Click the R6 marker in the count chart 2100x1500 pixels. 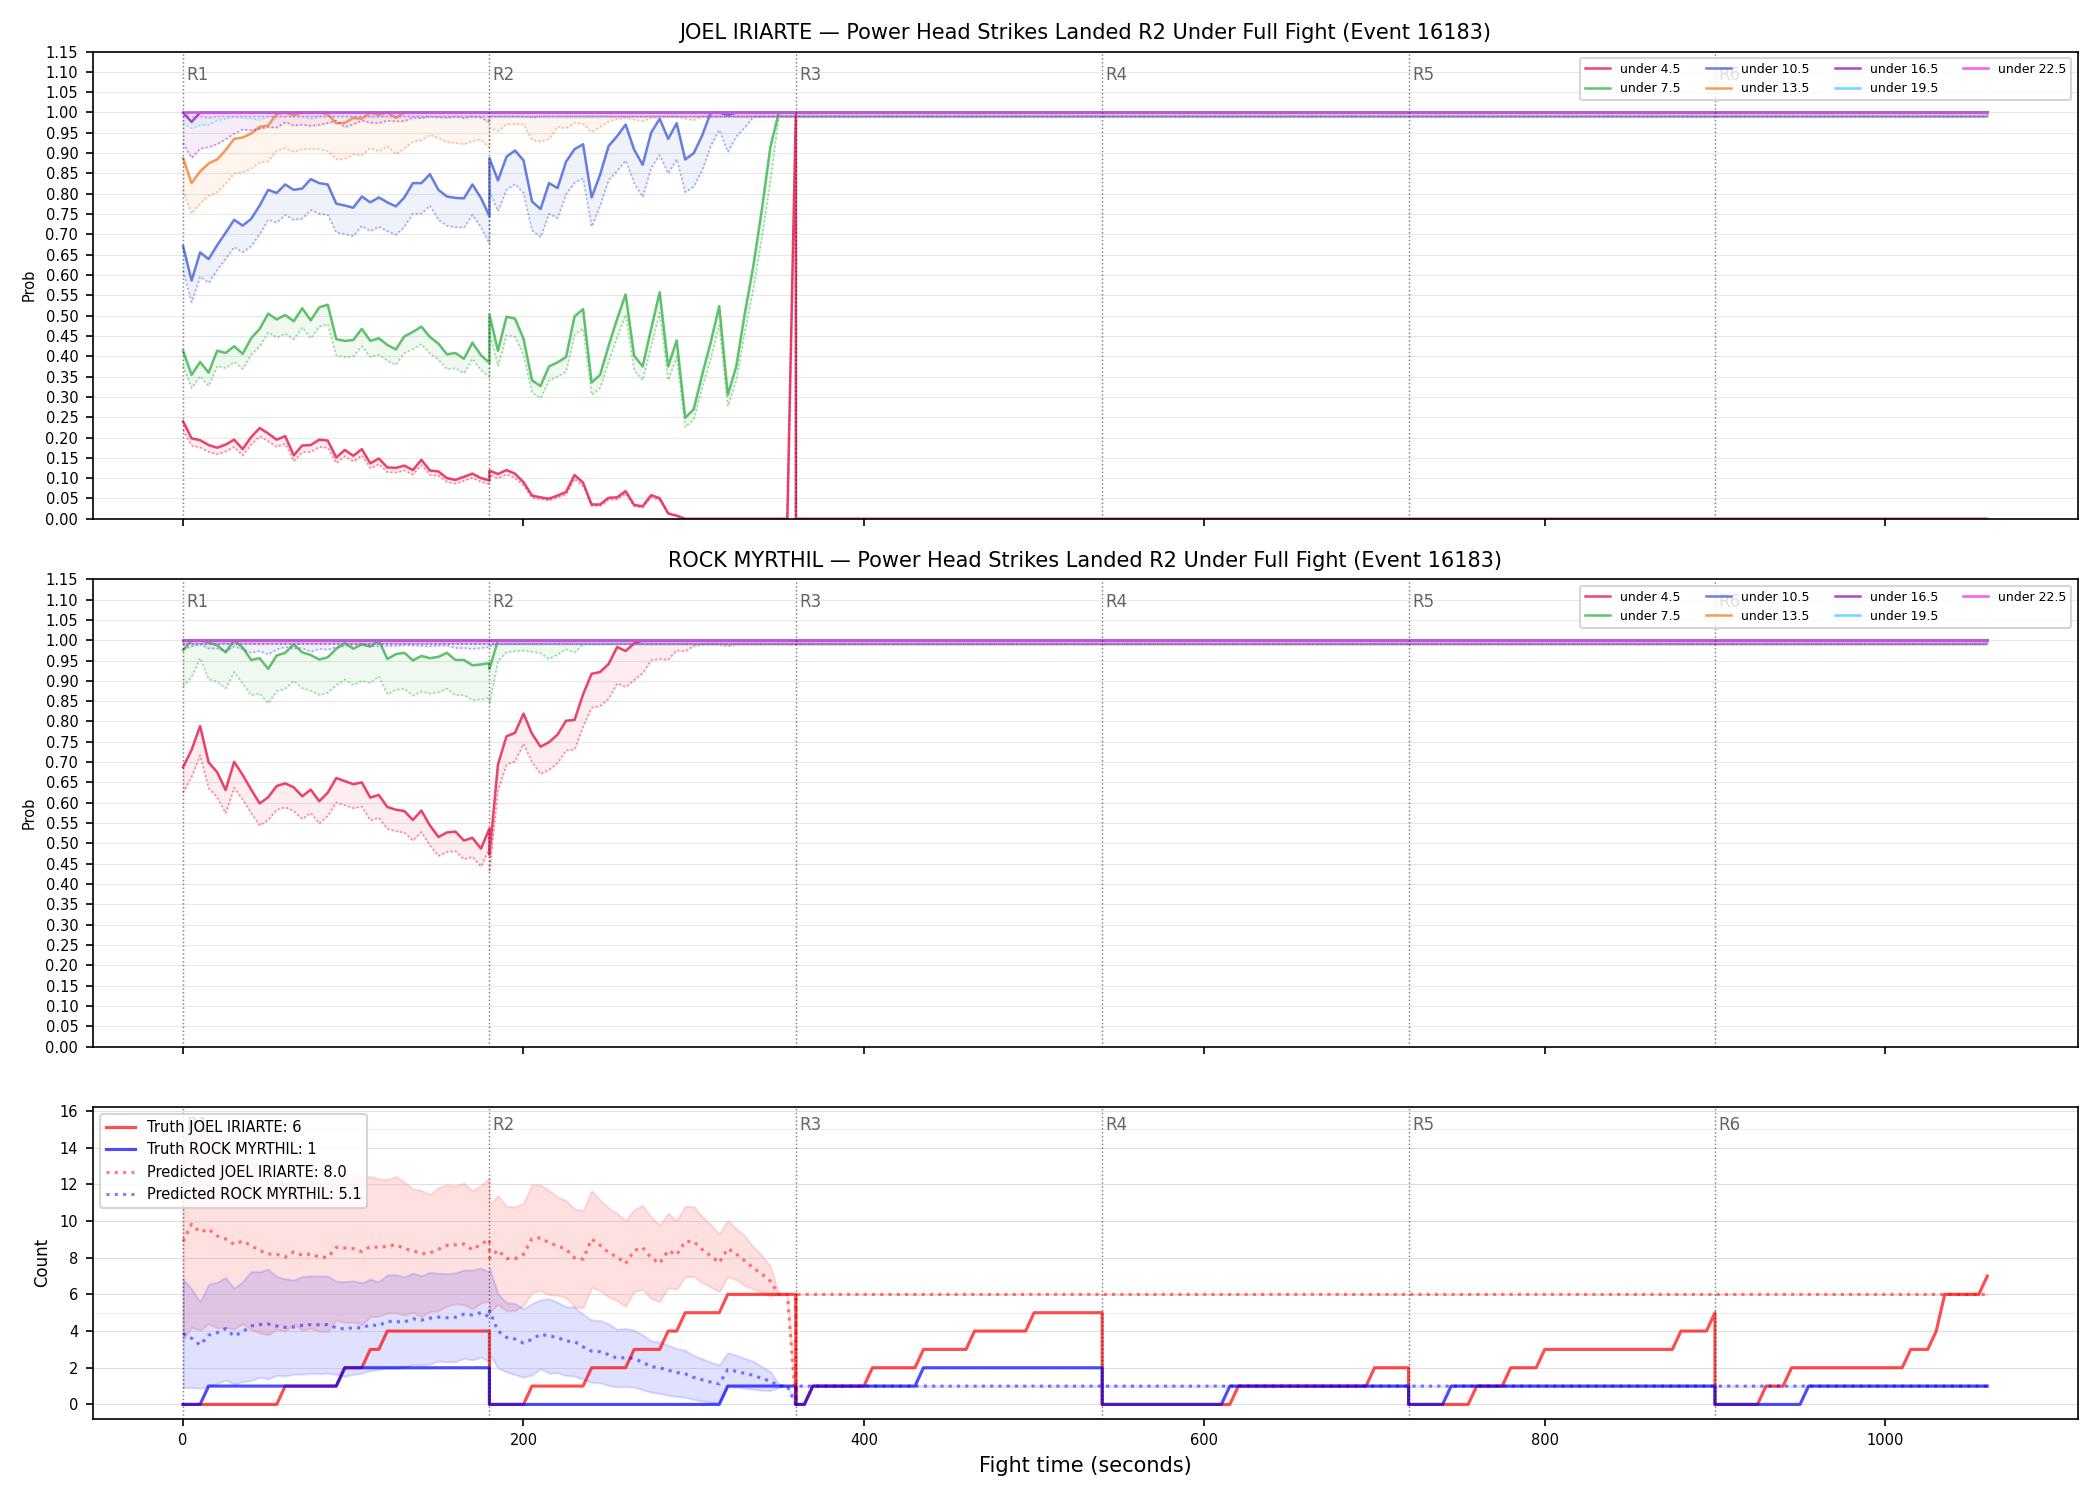click(x=1729, y=1124)
